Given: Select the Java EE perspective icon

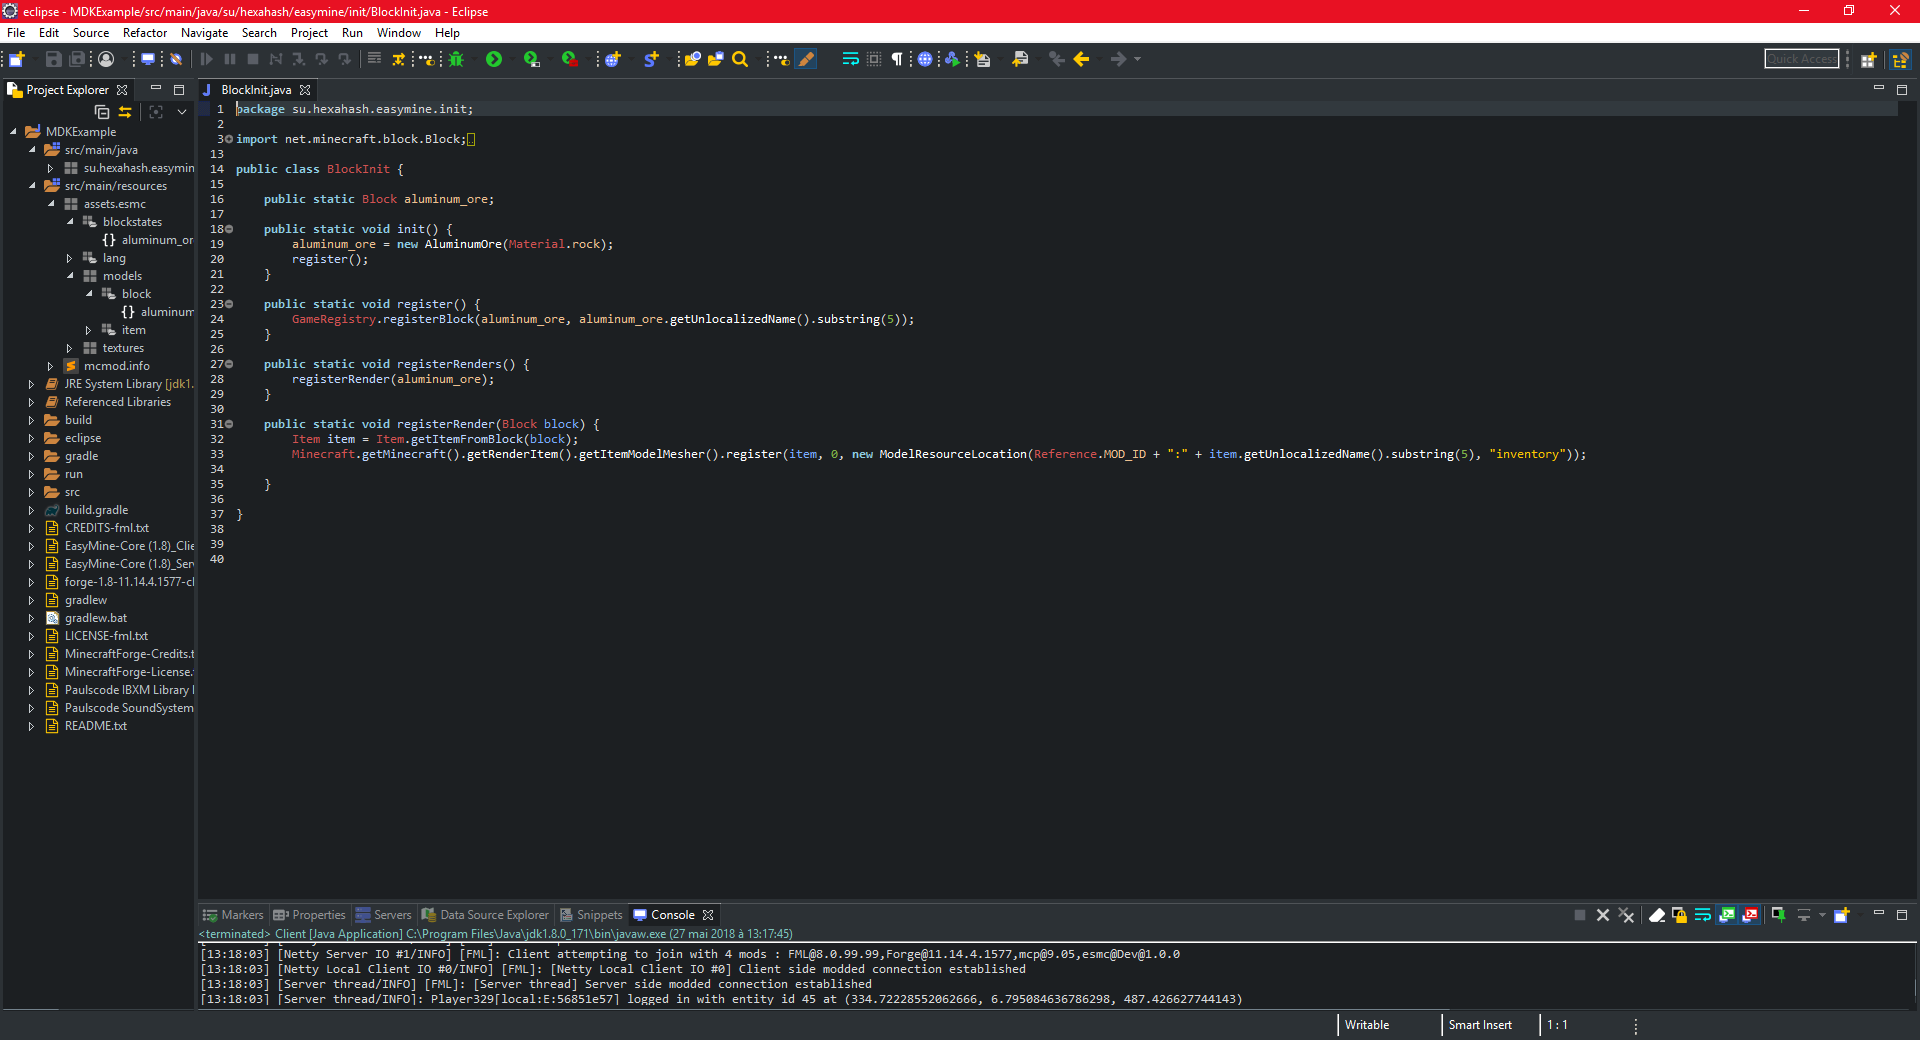Looking at the screenshot, I should coord(1901,59).
